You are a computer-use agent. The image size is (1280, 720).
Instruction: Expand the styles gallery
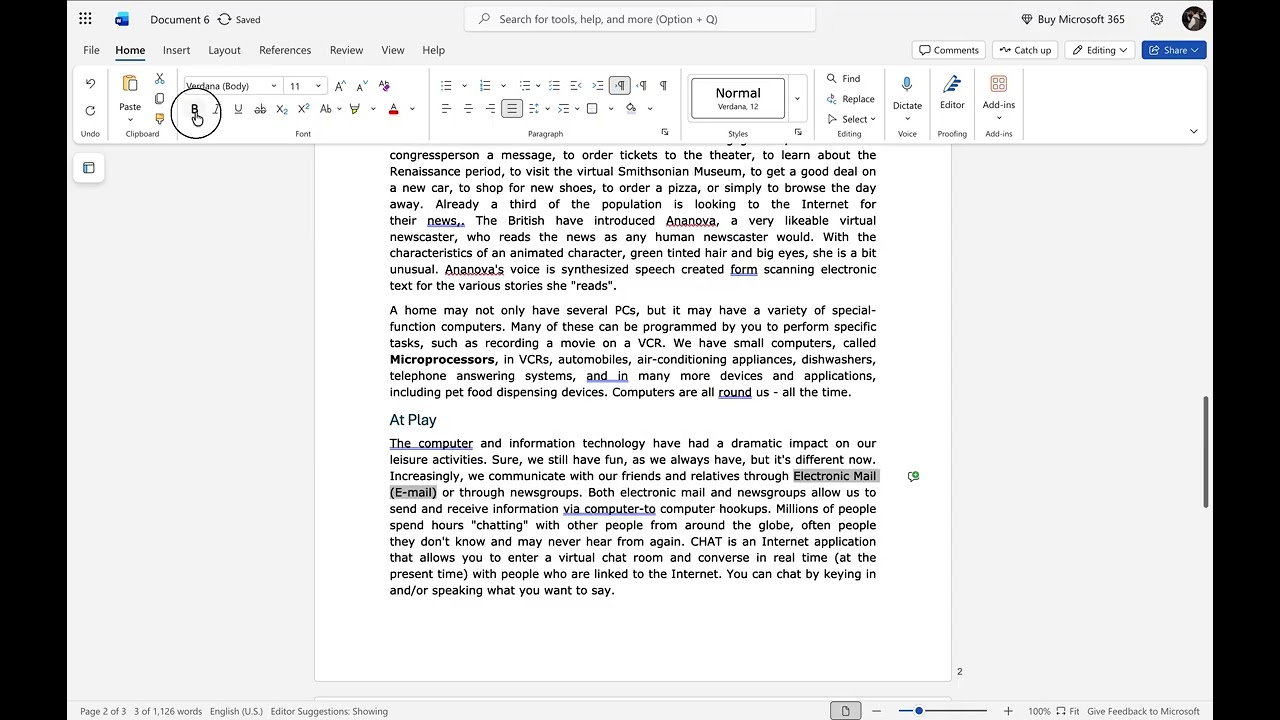click(797, 98)
